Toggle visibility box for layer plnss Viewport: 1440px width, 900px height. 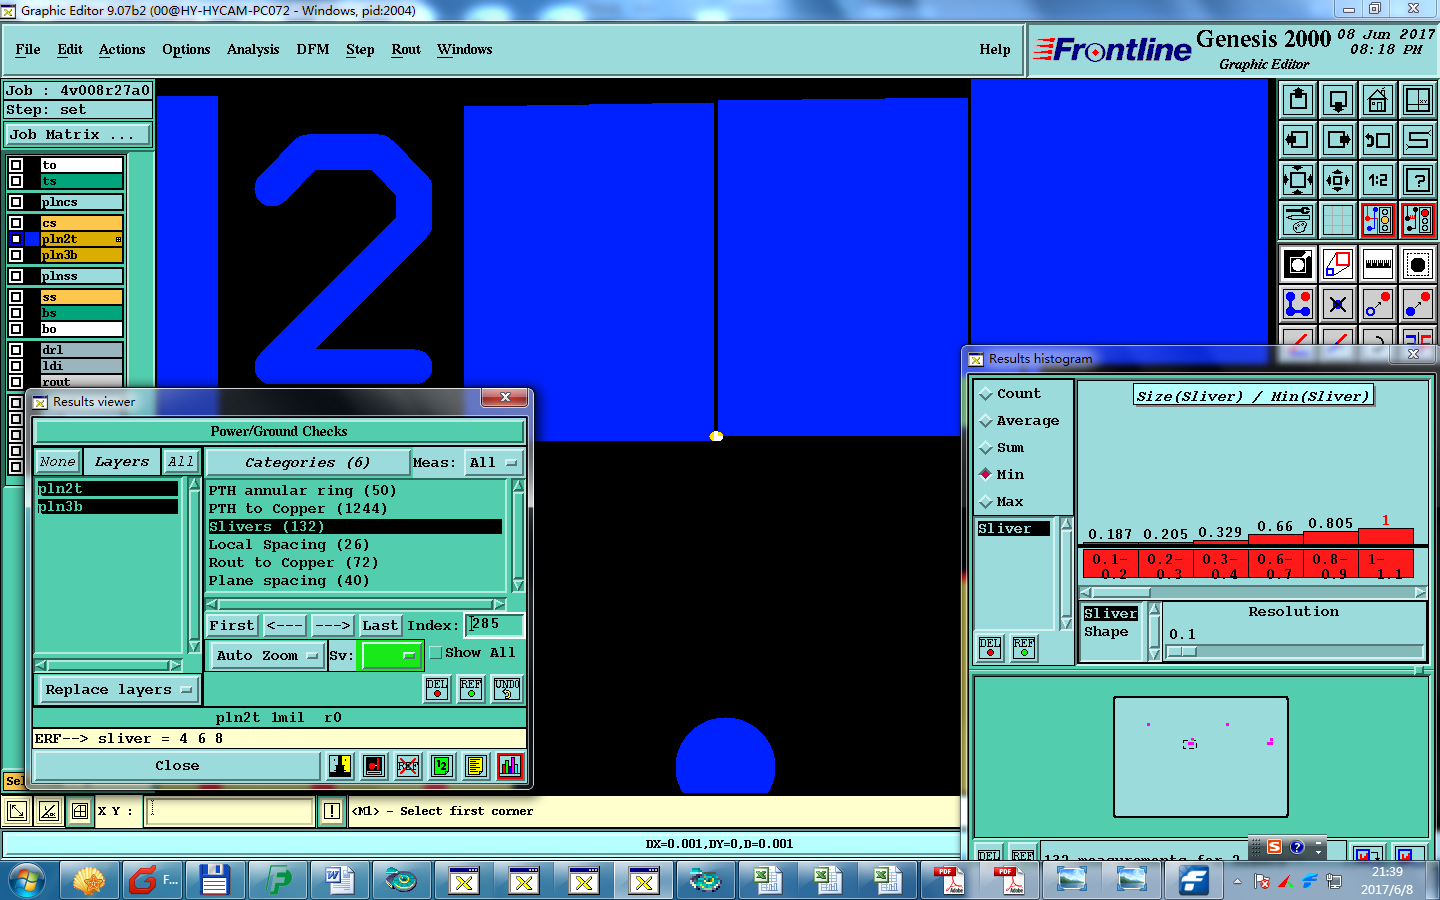click(x=16, y=276)
